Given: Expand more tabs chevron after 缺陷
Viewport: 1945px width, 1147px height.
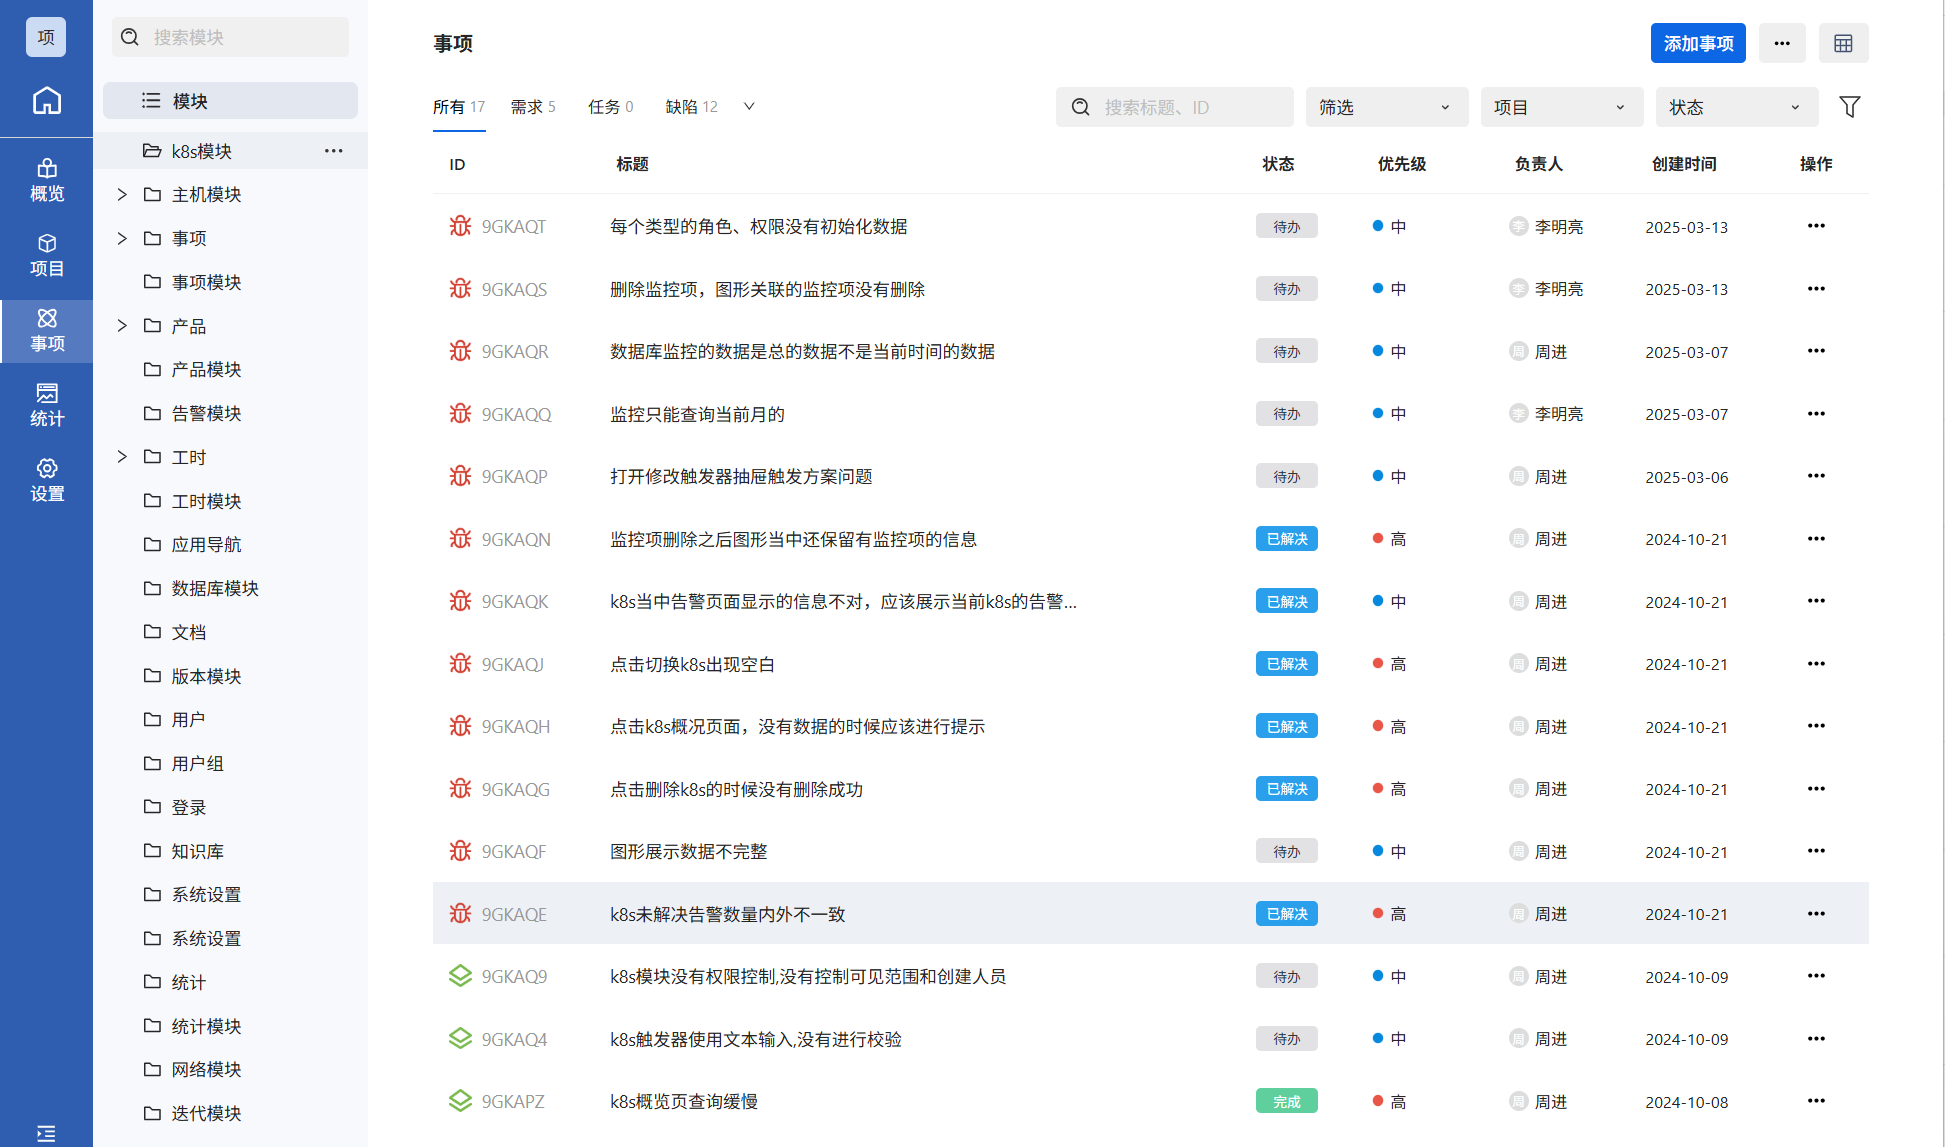Looking at the screenshot, I should [749, 106].
